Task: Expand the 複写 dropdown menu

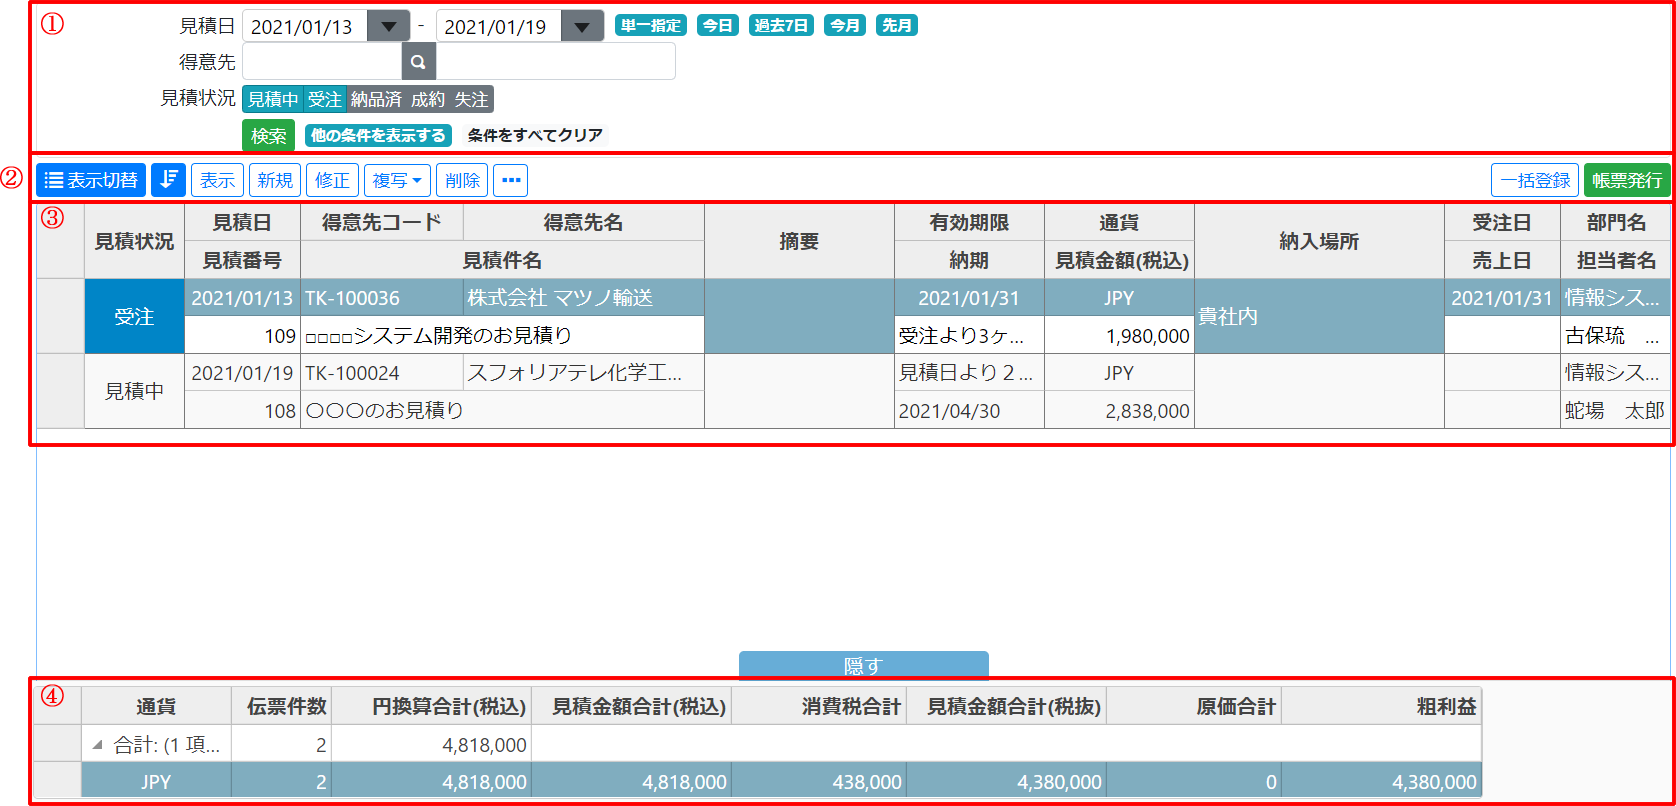Action: (x=397, y=180)
